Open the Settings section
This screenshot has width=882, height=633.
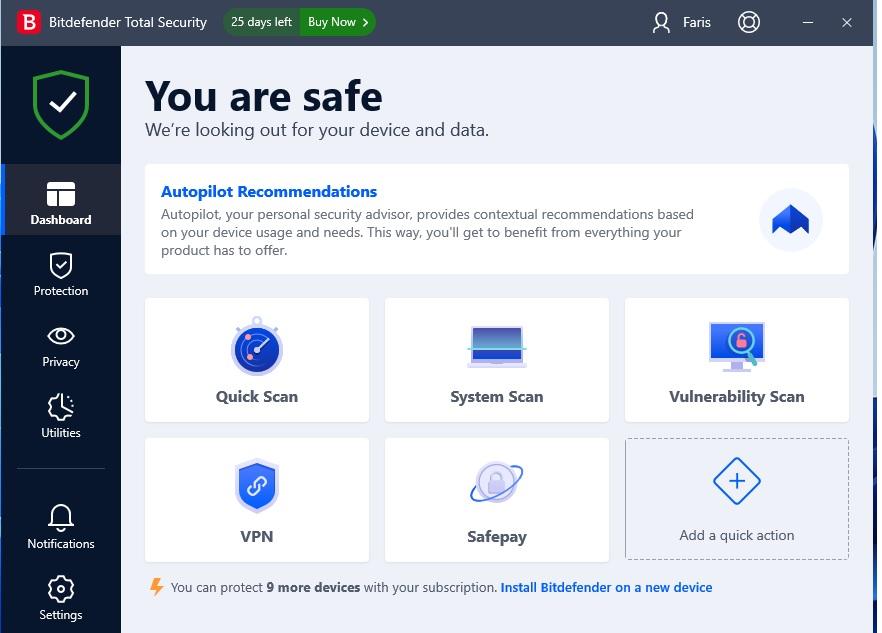(61, 599)
